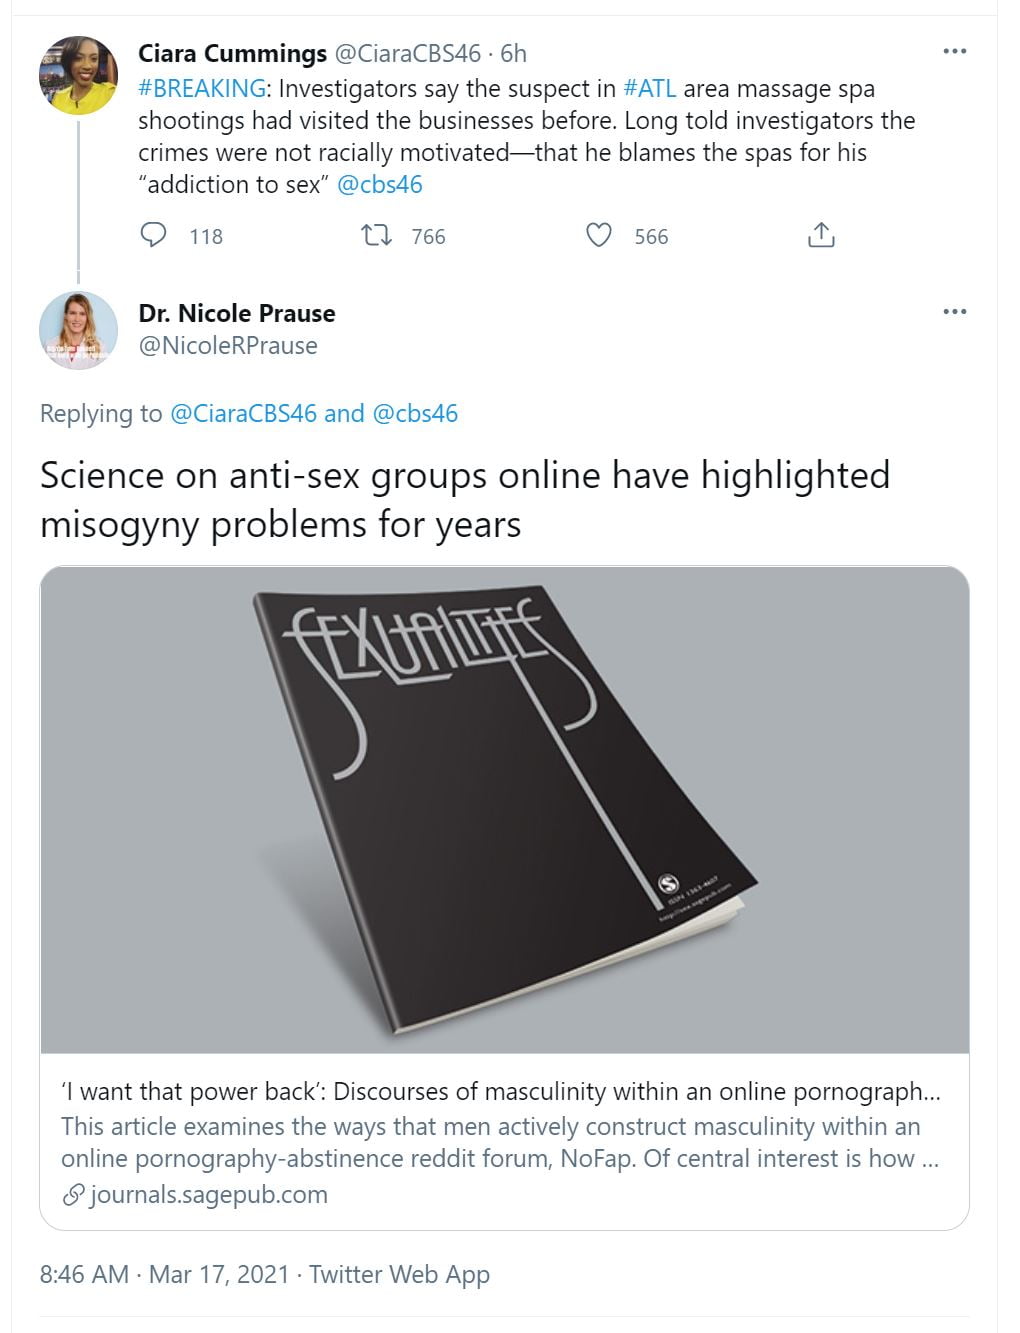Screen dimensions: 1020x1333
Task: Click @cbs46 in the Replying to line
Action: [415, 414]
